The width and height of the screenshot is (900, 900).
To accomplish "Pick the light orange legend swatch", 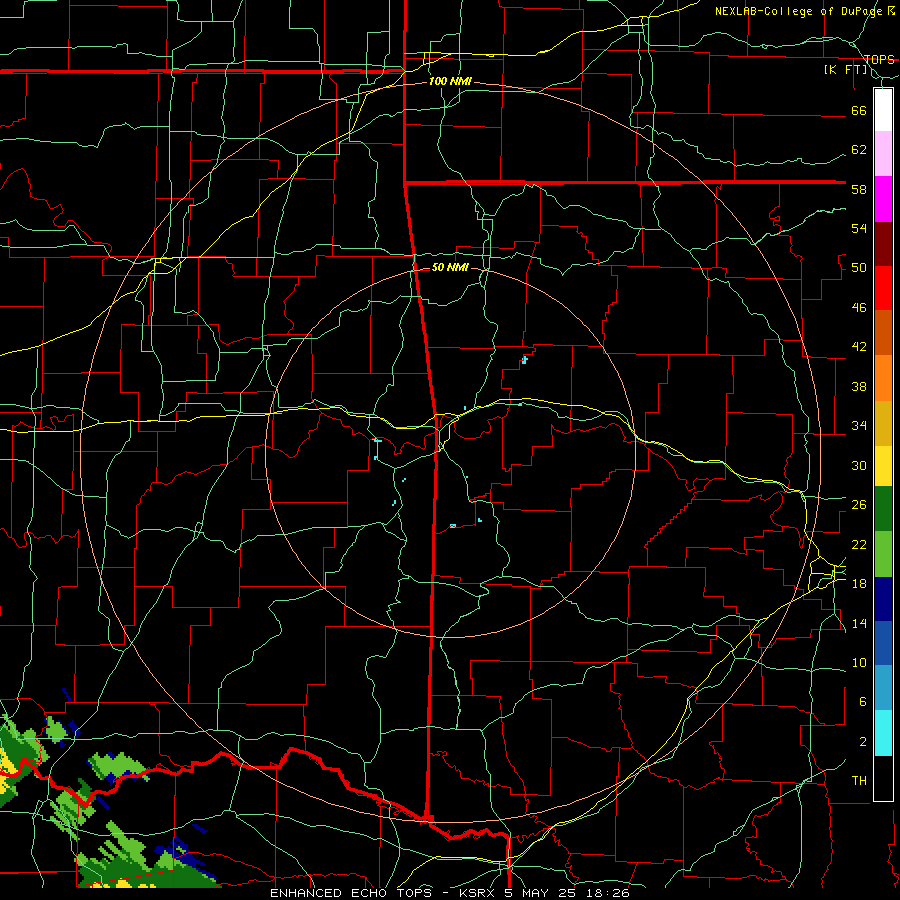I will [883, 378].
